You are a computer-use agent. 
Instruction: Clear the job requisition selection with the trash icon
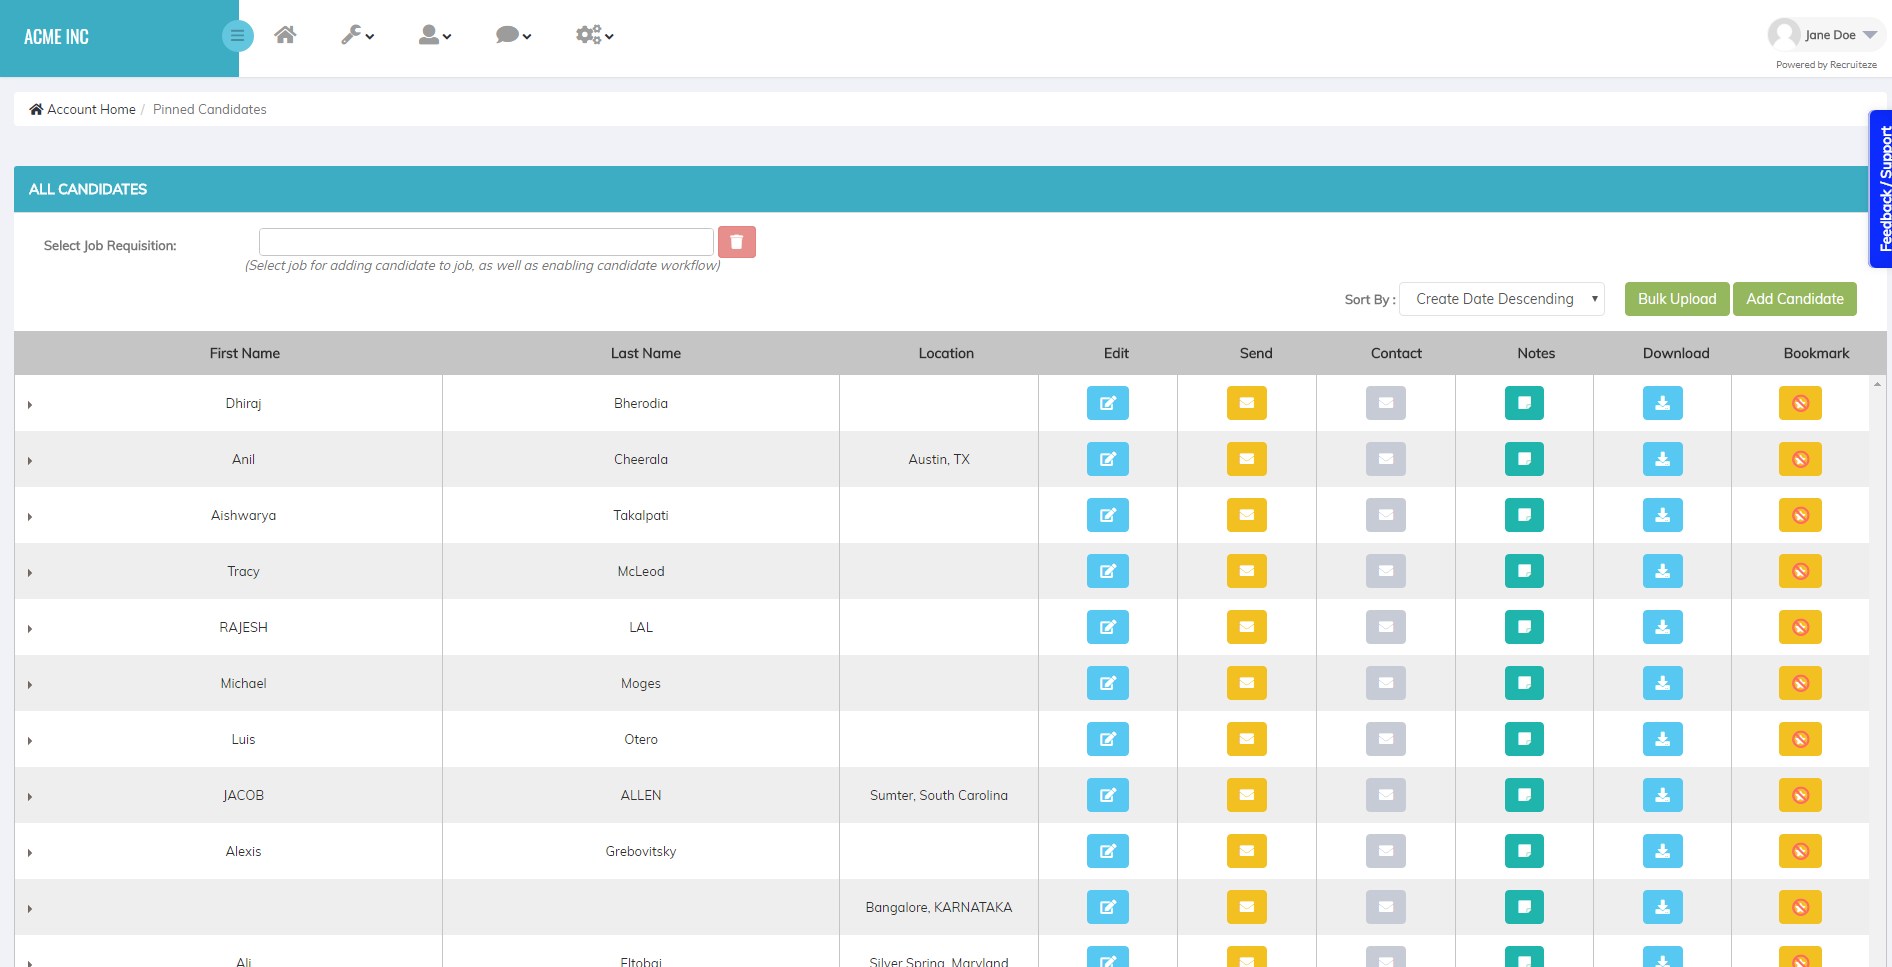click(x=737, y=241)
